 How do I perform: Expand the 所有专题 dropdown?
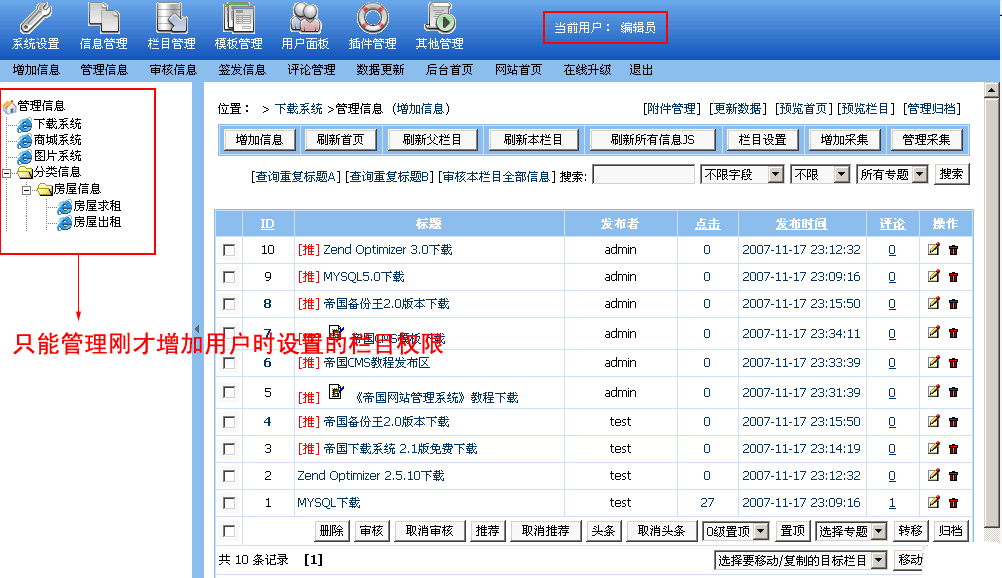(891, 174)
